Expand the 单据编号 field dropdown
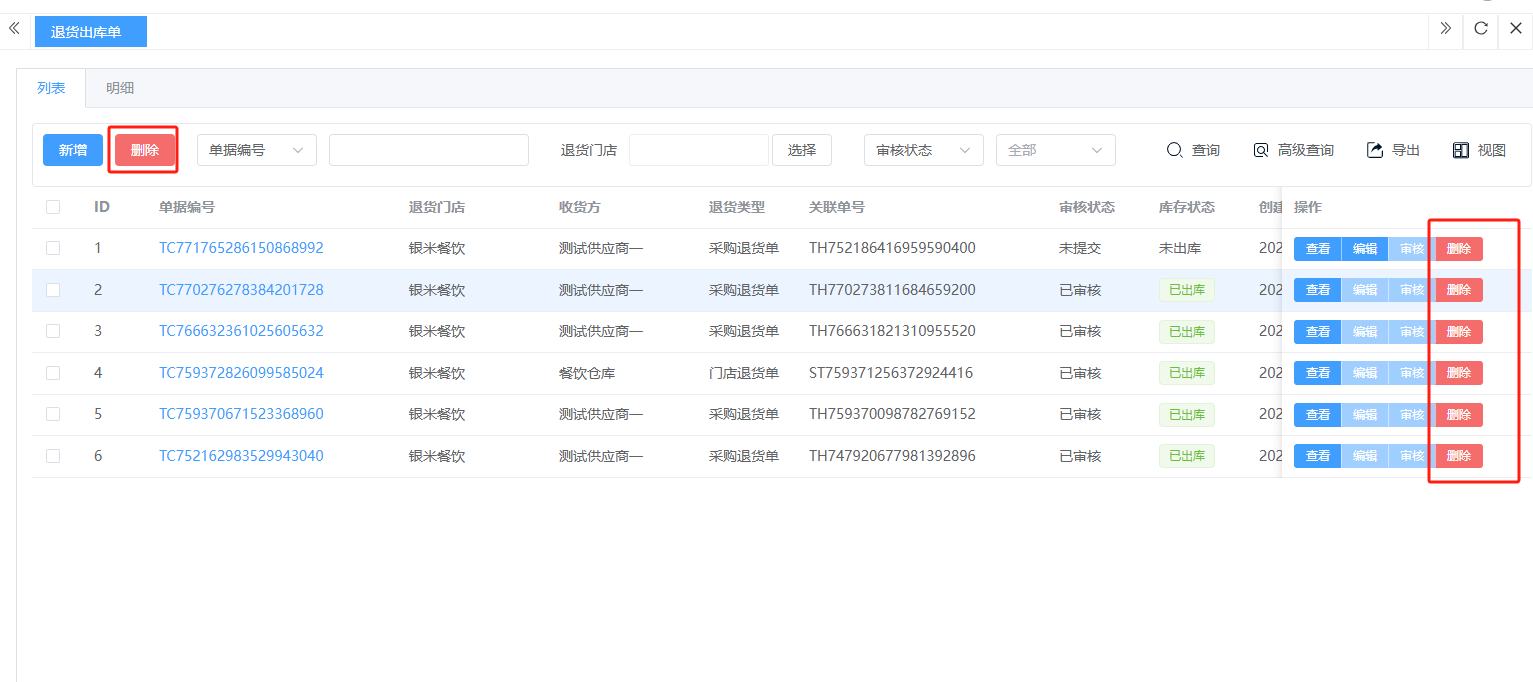Image resolution: width=1533 pixels, height=682 pixels. point(256,150)
